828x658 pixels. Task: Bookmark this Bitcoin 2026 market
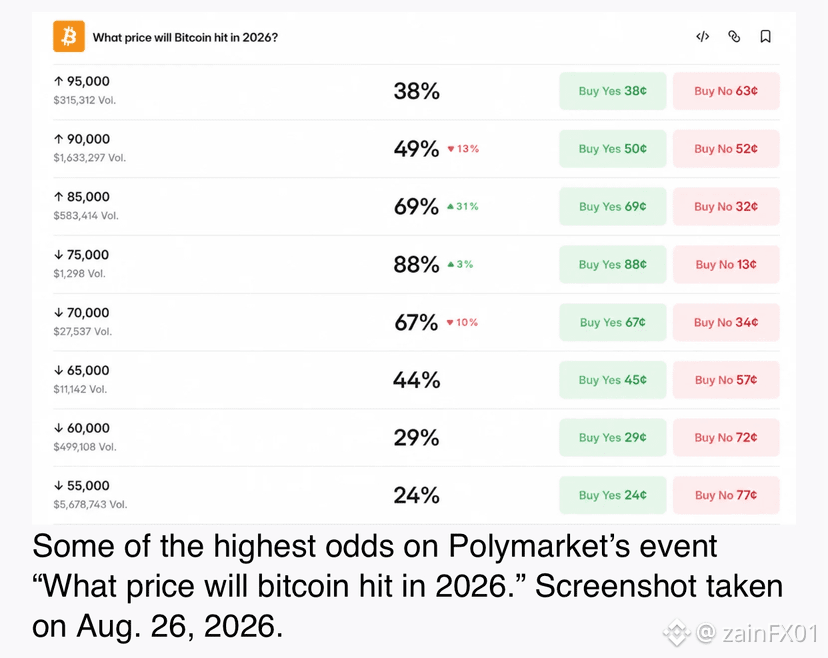[765, 36]
